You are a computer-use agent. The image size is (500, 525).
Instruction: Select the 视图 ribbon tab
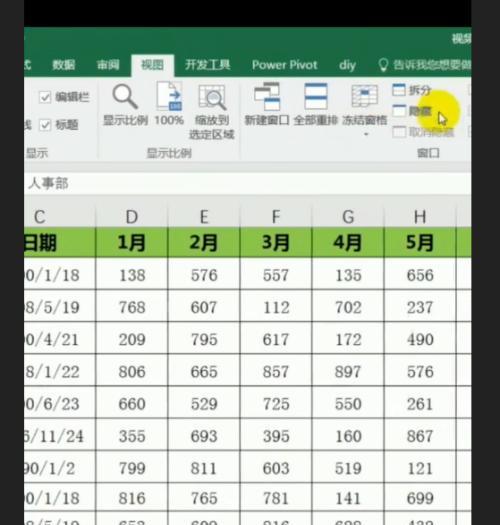point(152,65)
